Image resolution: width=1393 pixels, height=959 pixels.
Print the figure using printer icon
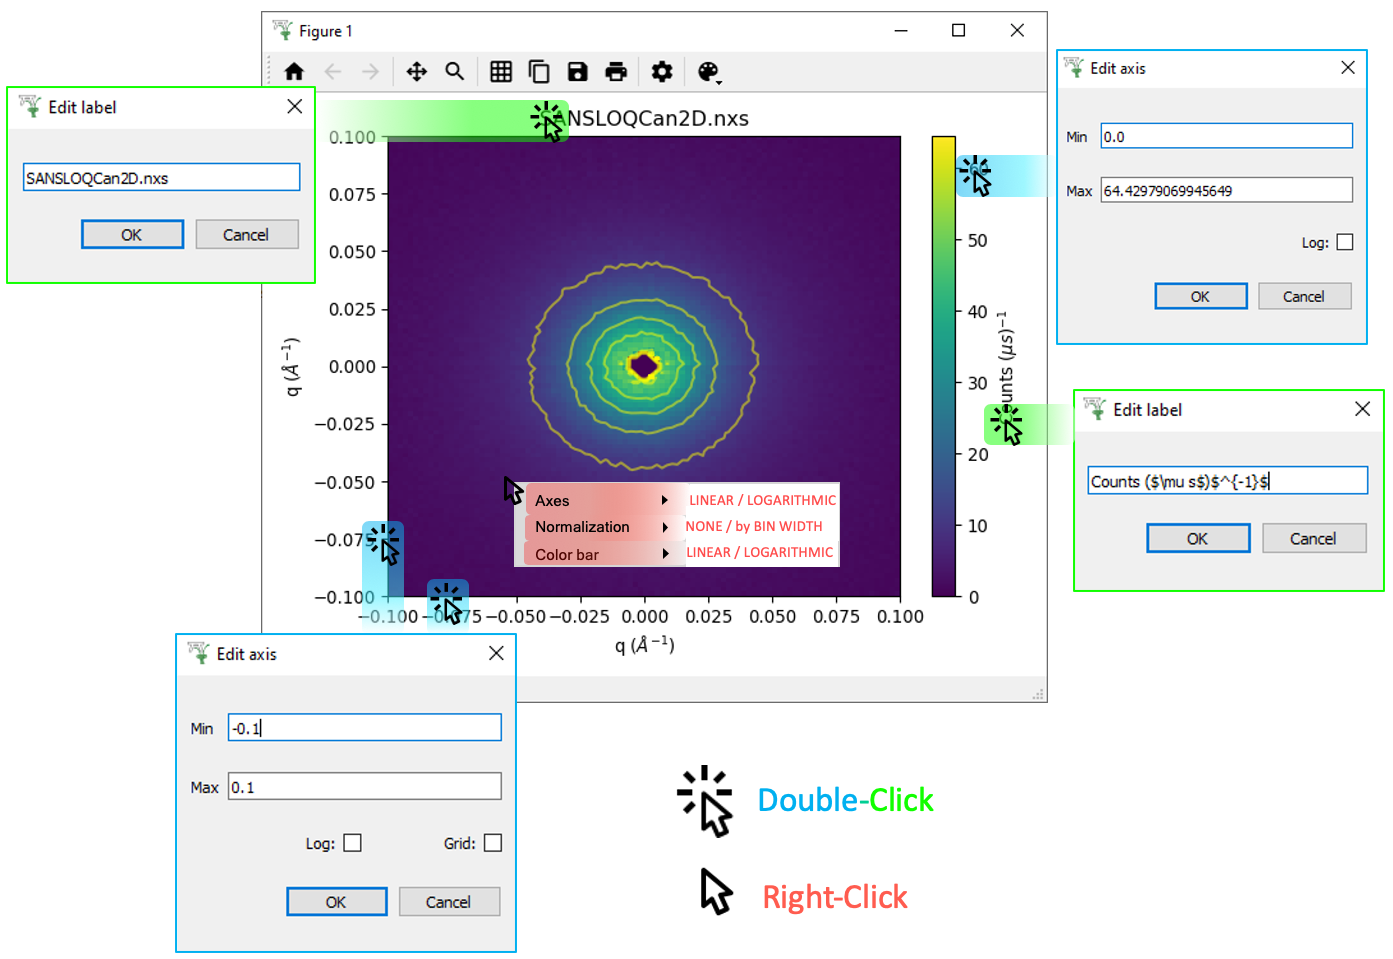click(616, 71)
